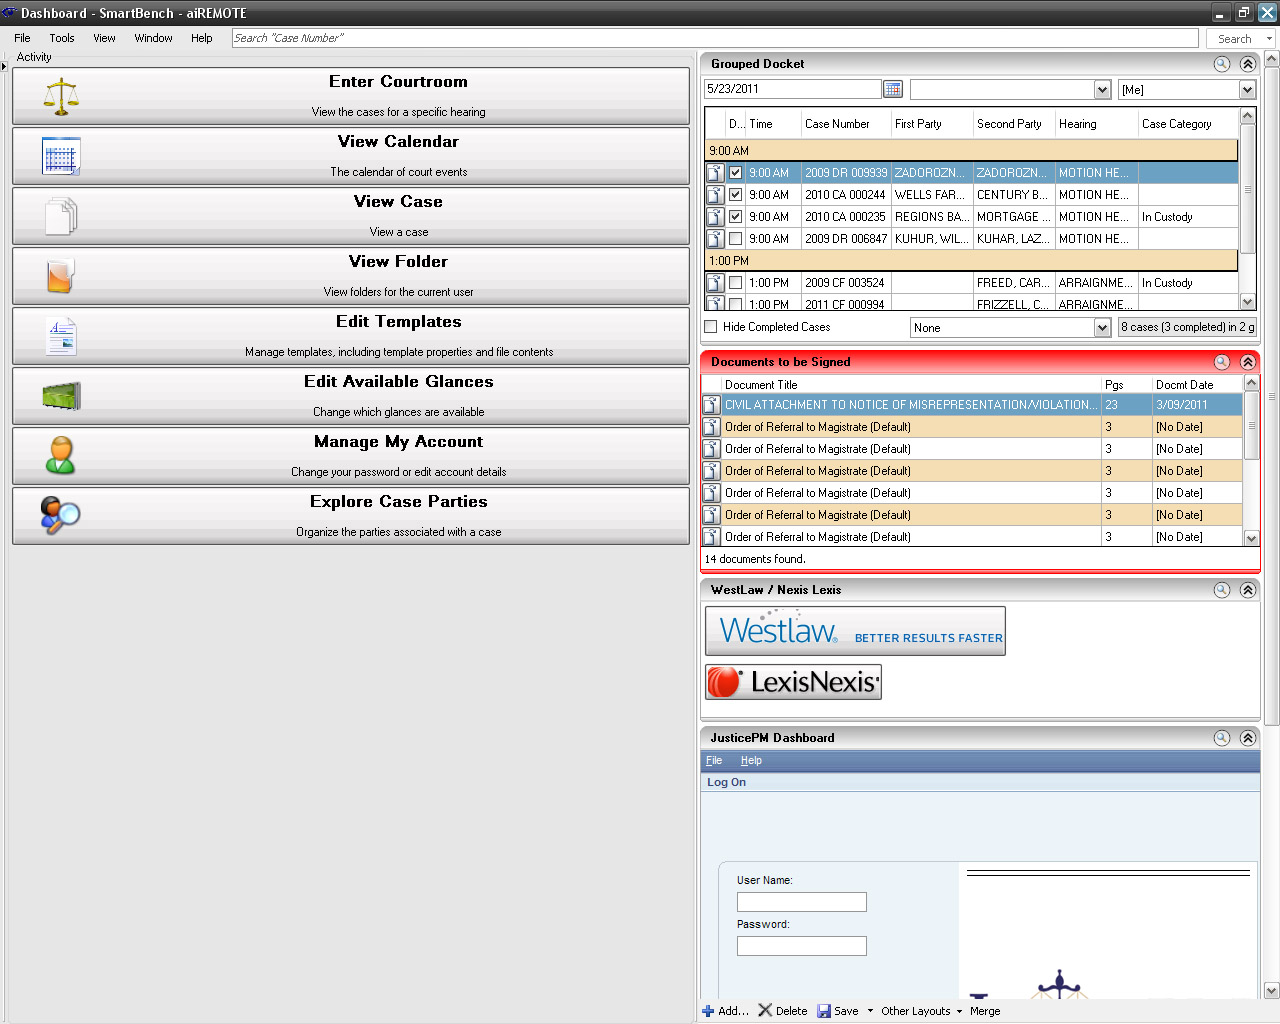Open icon beside CIVIL ATTACHMENT TO NOTICE document
Viewport: 1280px width, 1024px height.
pyautogui.click(x=711, y=405)
